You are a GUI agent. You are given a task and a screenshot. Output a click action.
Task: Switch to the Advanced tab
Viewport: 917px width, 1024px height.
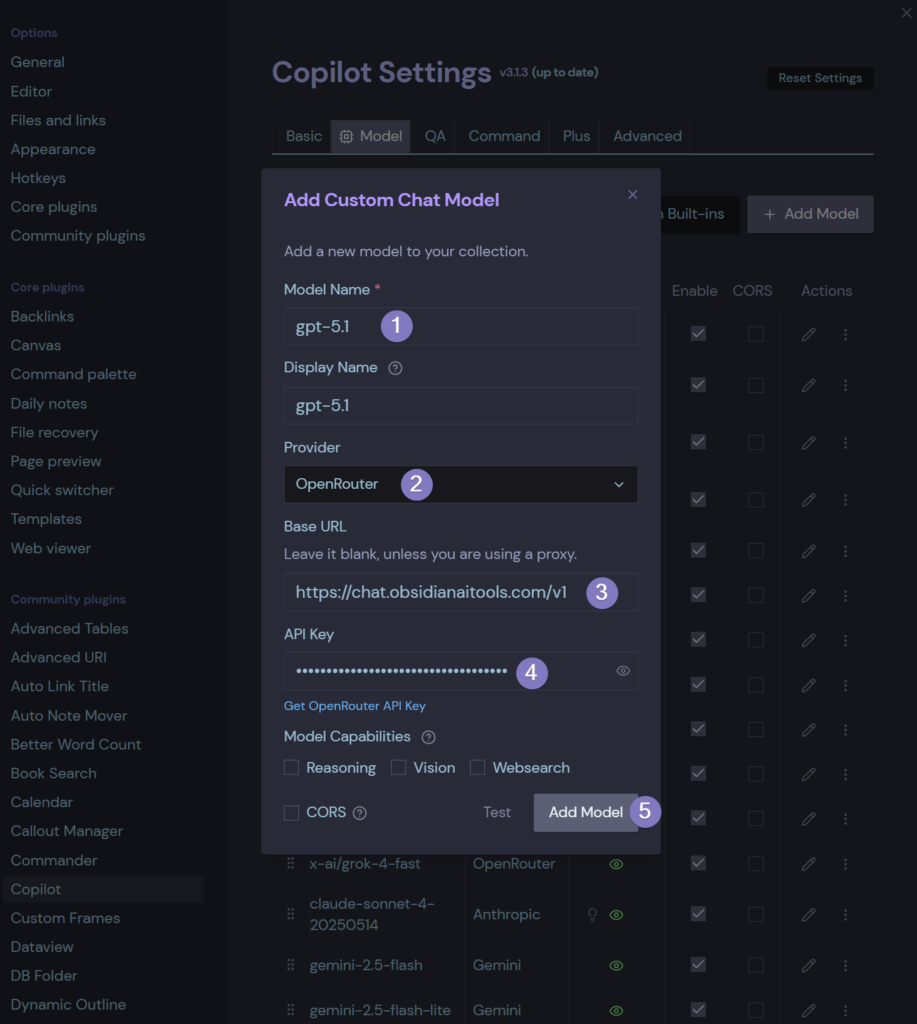[x=644, y=136]
